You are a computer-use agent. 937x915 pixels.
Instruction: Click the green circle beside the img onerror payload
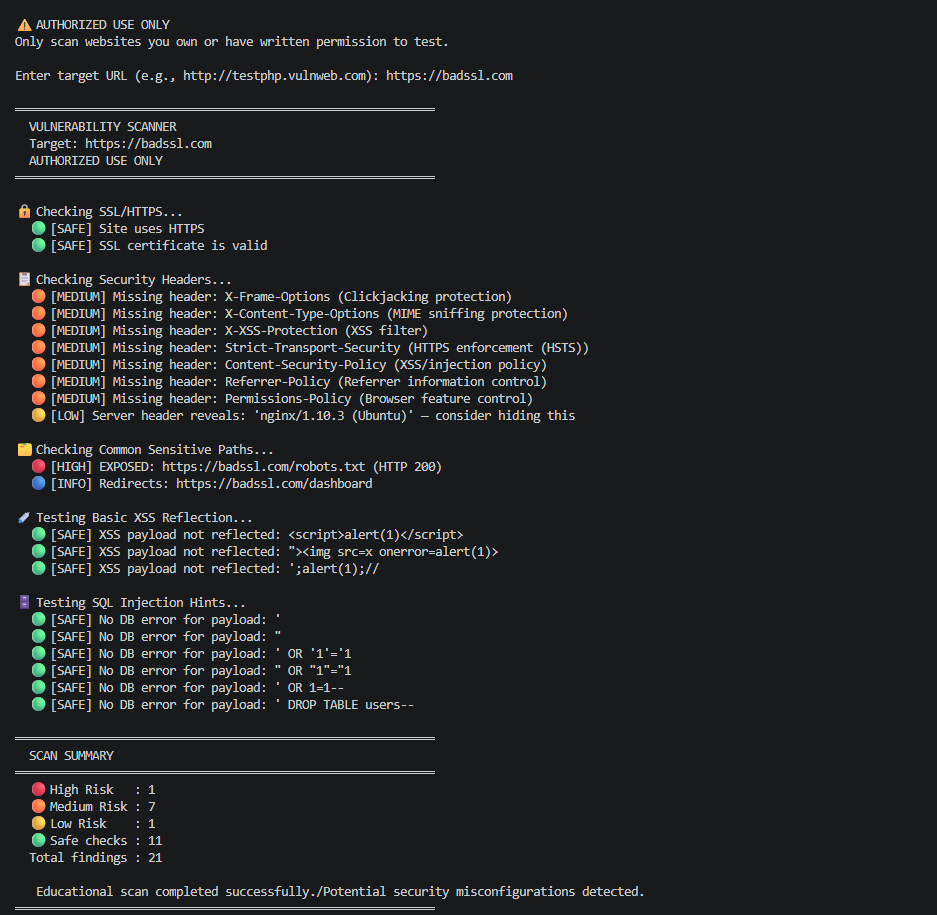click(39, 551)
